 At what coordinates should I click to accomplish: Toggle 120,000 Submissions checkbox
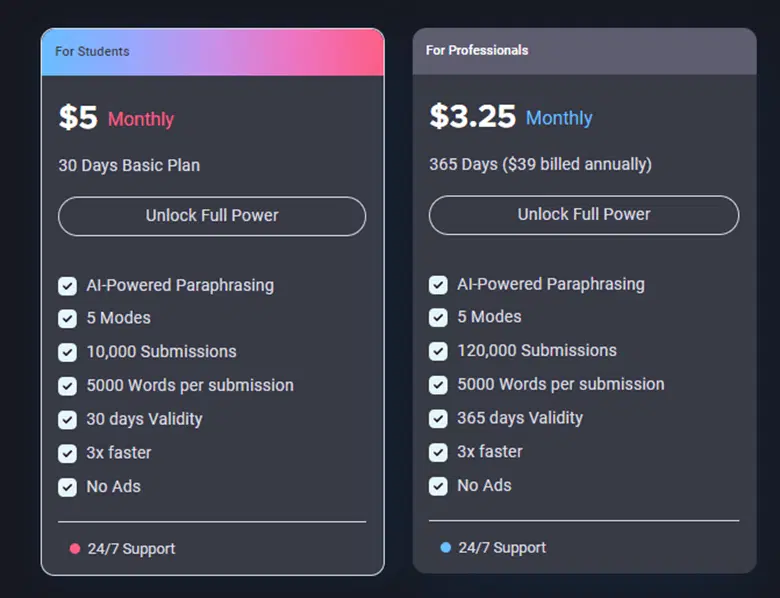point(438,351)
